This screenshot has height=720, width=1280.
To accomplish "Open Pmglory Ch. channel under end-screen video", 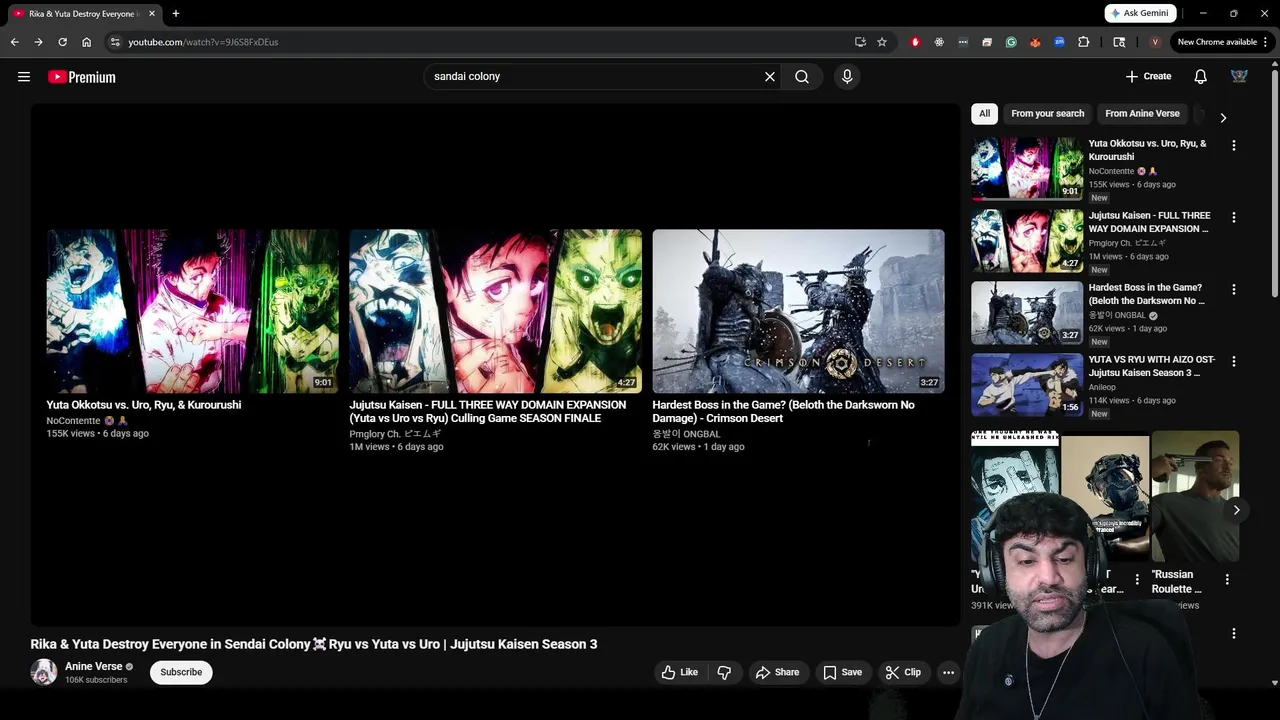I will click(x=395, y=434).
